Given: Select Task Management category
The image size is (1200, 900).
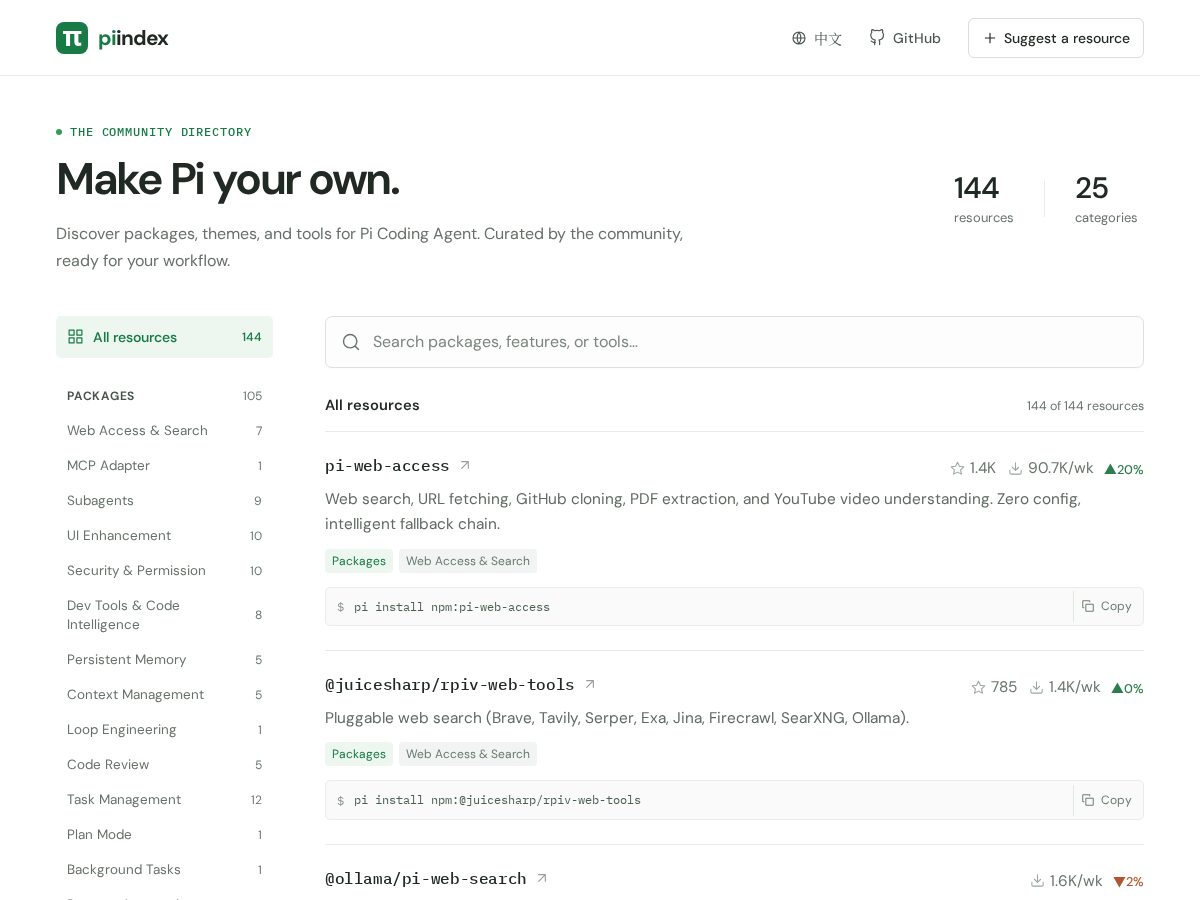Looking at the screenshot, I should pos(164,800).
